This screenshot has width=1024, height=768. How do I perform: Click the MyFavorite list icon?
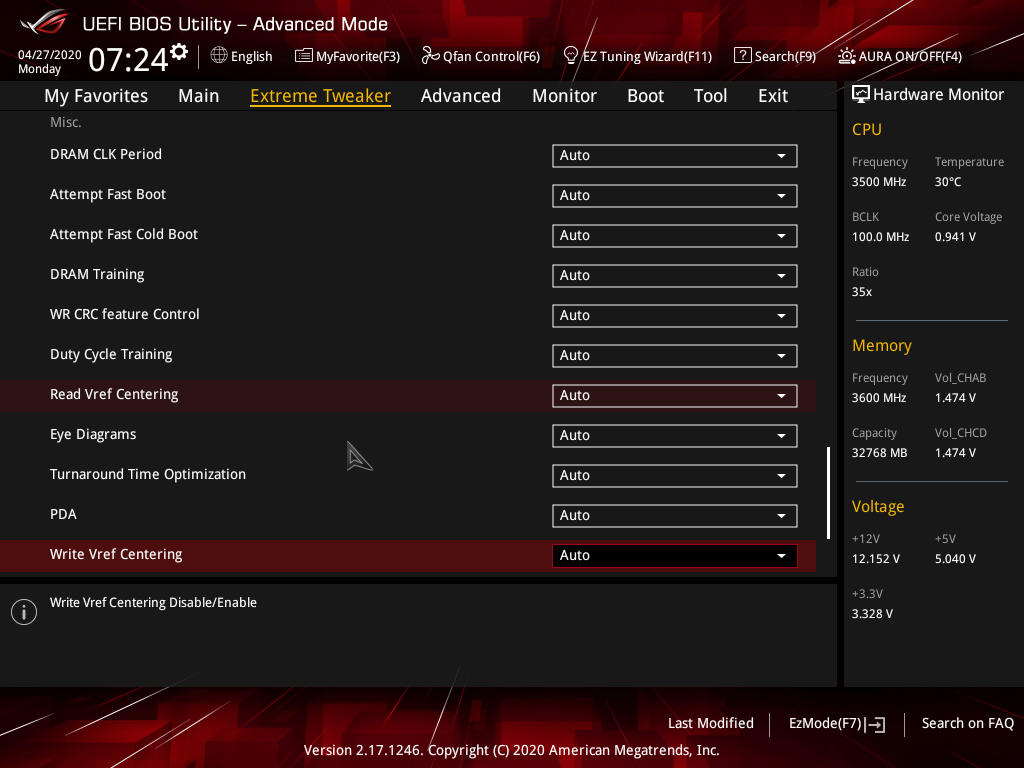click(x=304, y=56)
